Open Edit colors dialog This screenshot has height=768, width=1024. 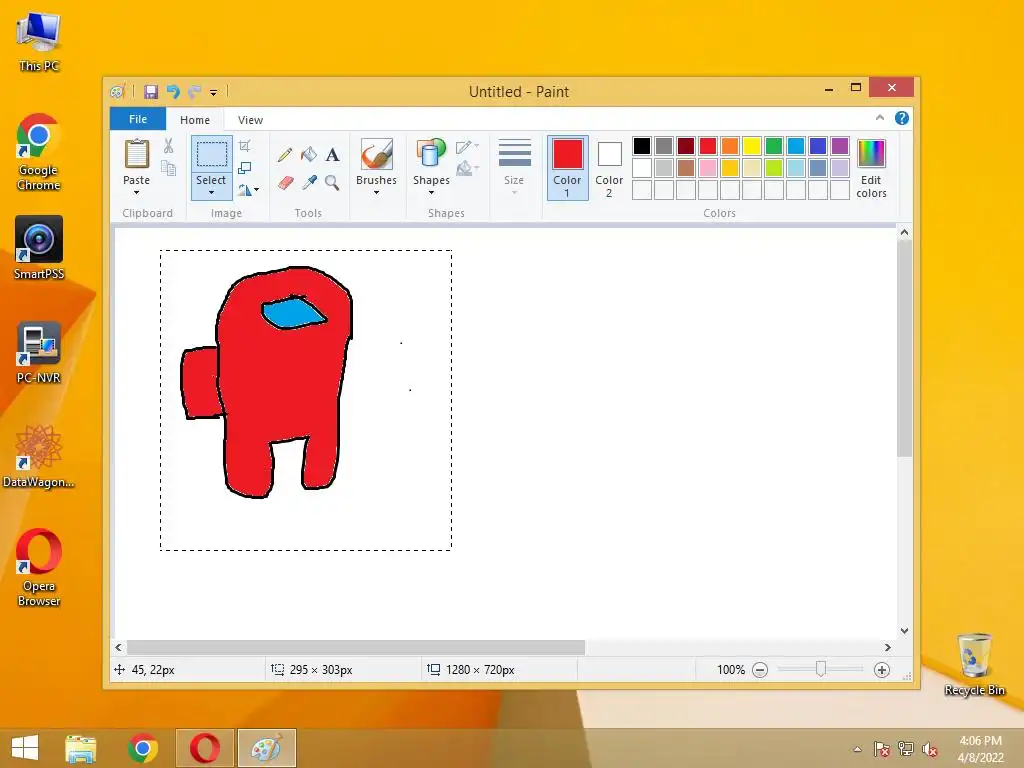[871, 168]
